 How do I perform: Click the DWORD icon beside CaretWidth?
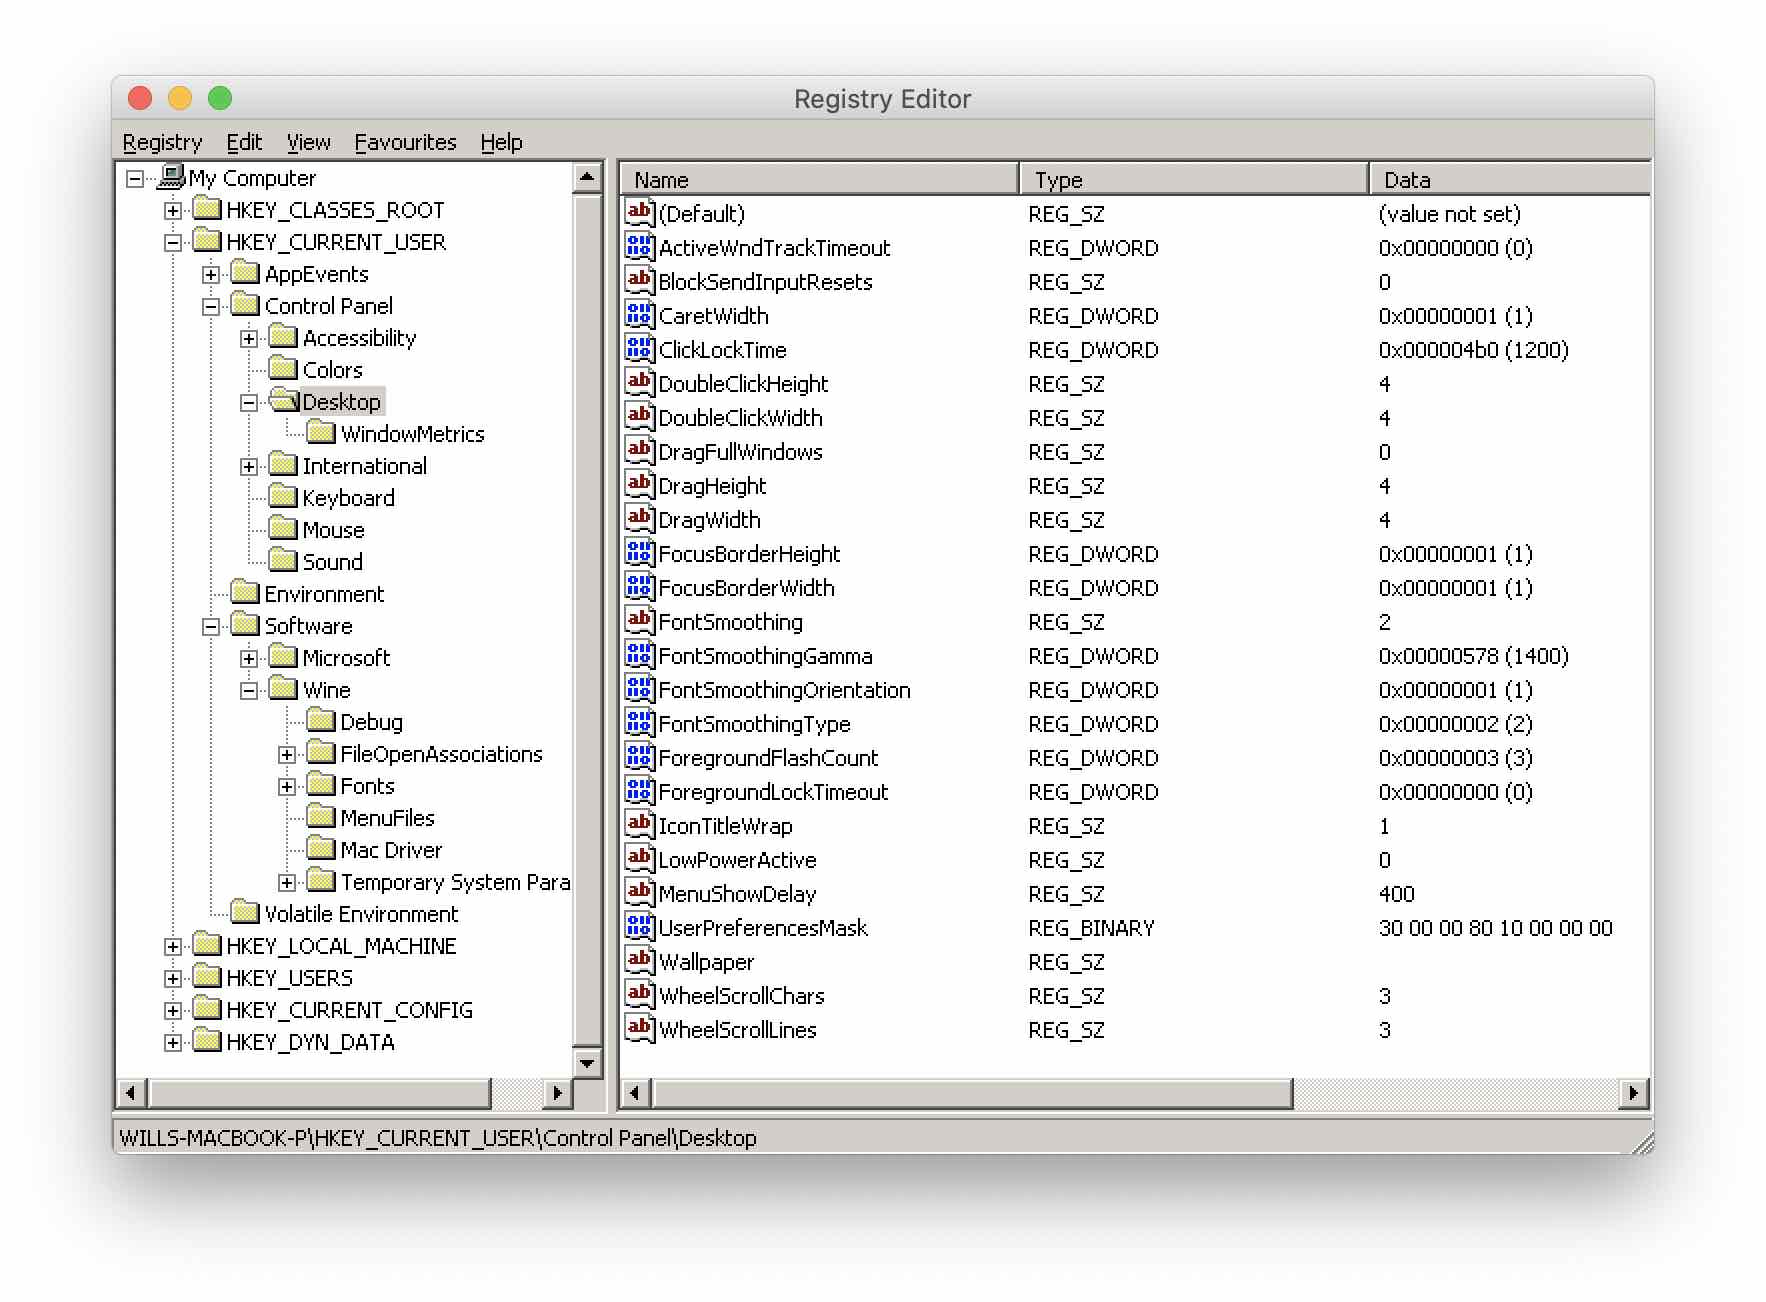tap(640, 314)
